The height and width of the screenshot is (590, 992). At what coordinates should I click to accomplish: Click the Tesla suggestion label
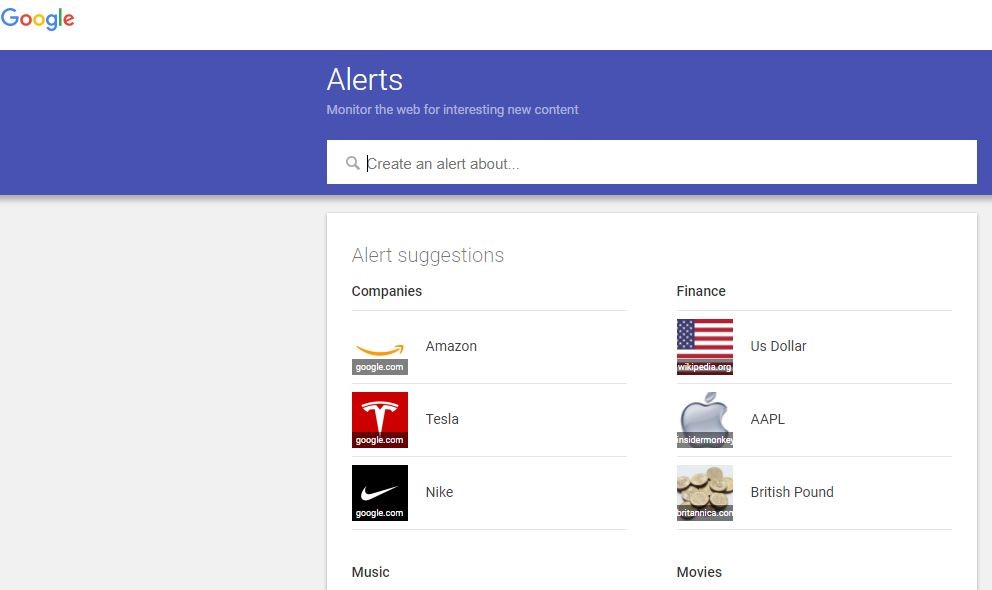pyautogui.click(x=442, y=419)
